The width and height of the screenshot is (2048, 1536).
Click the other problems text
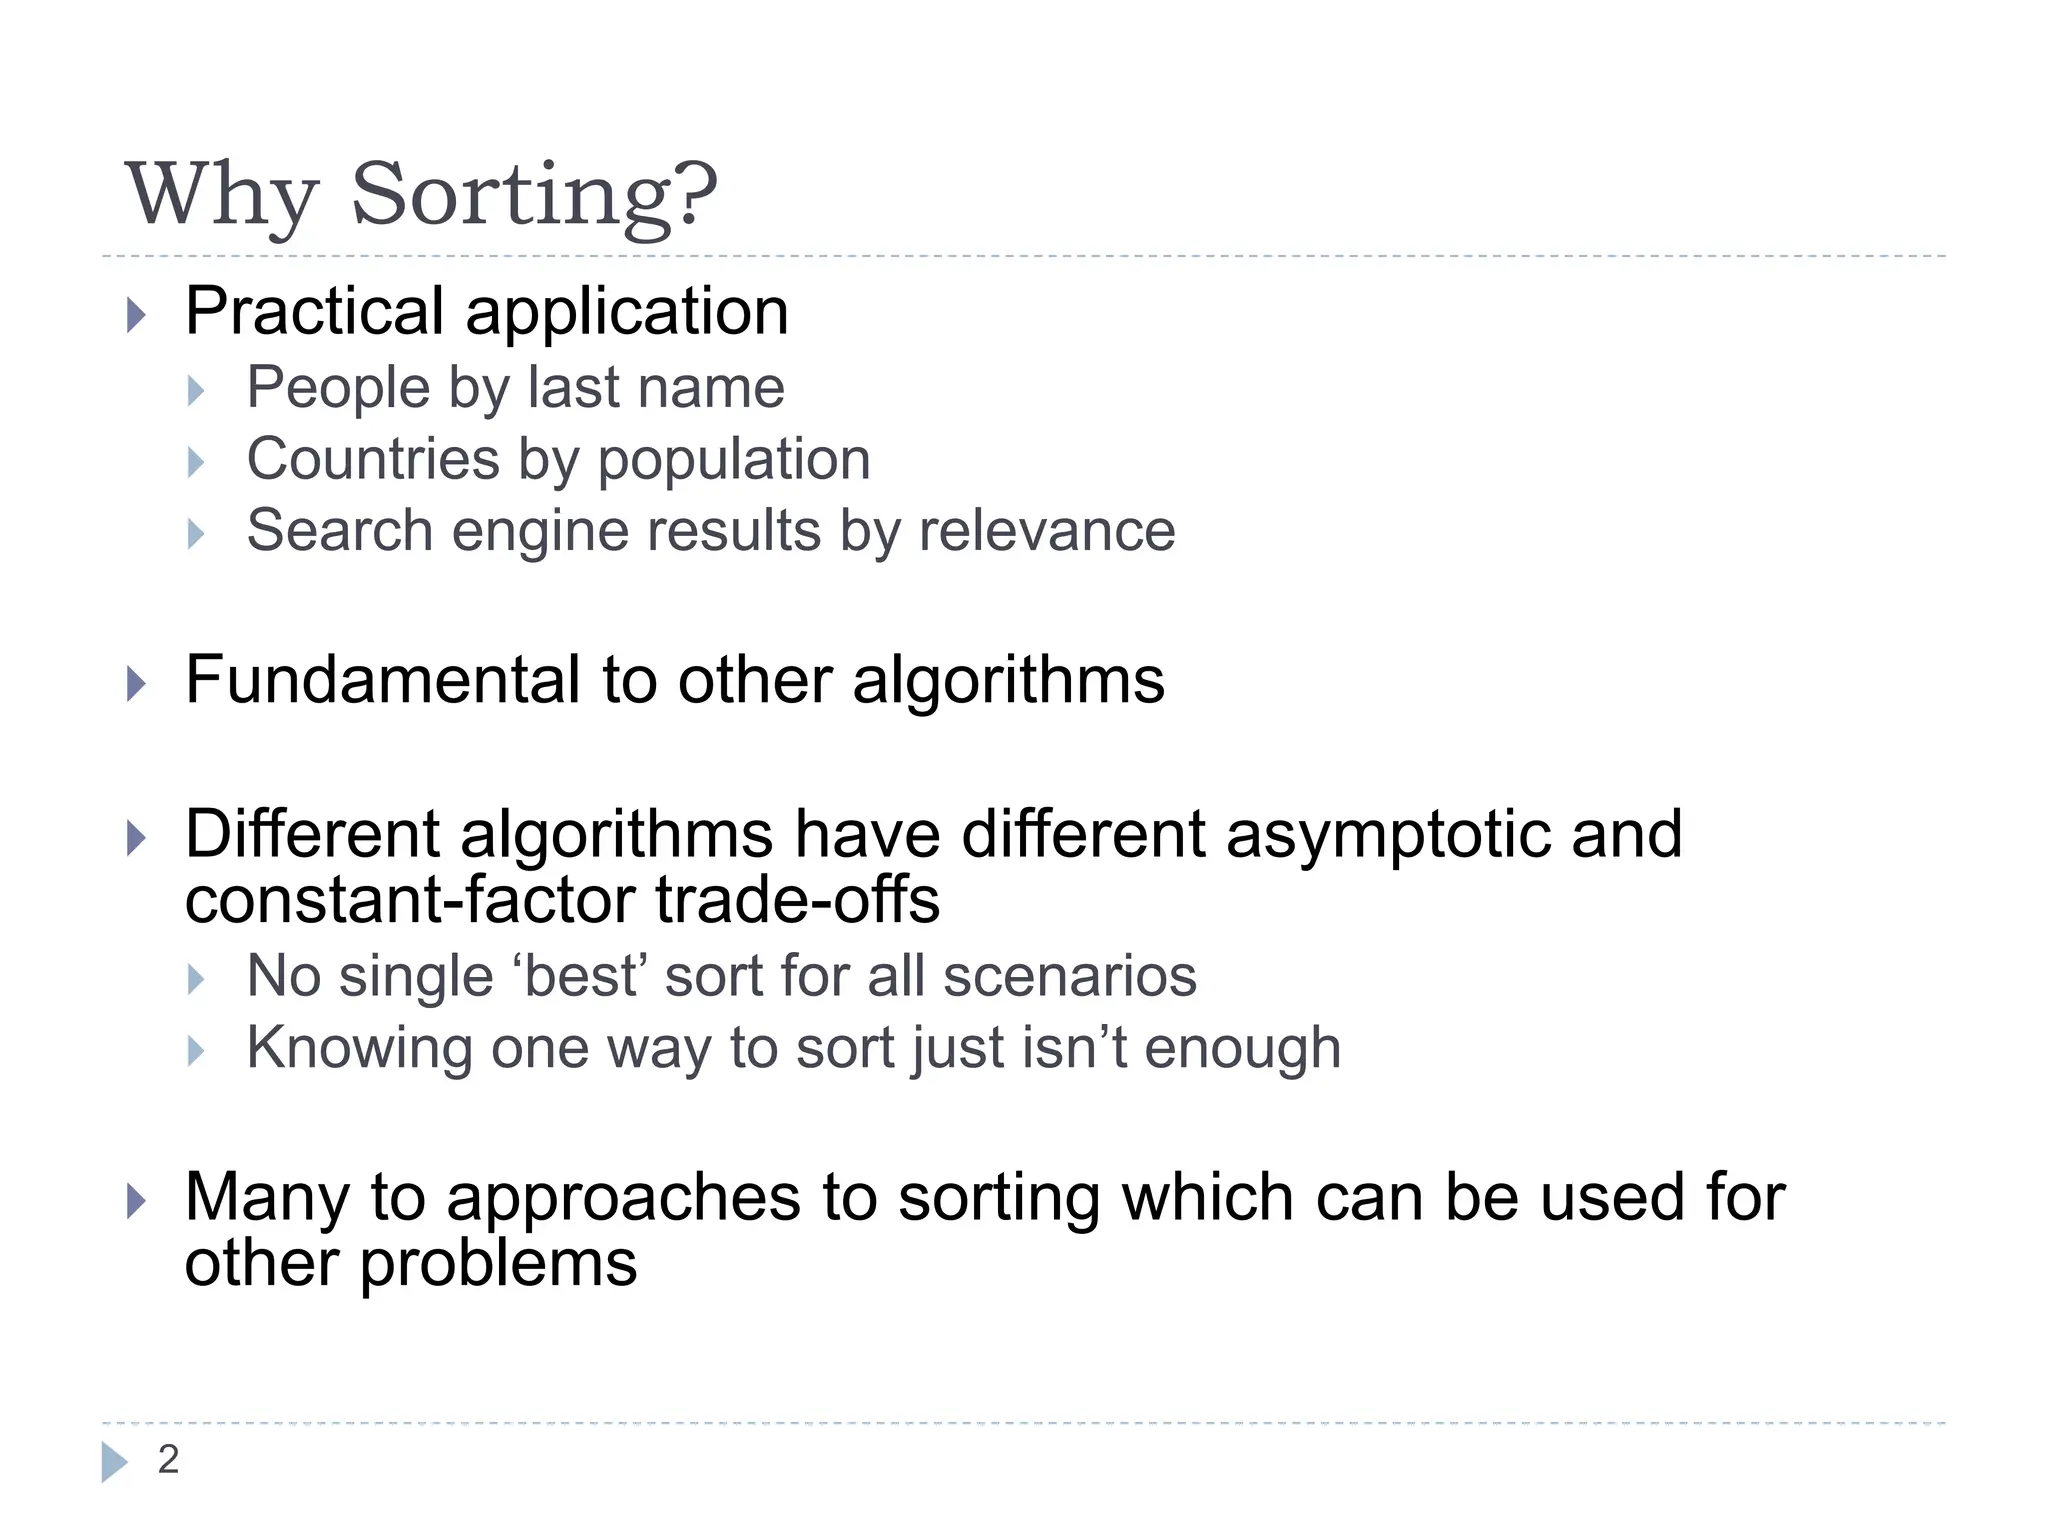pos(411,1265)
